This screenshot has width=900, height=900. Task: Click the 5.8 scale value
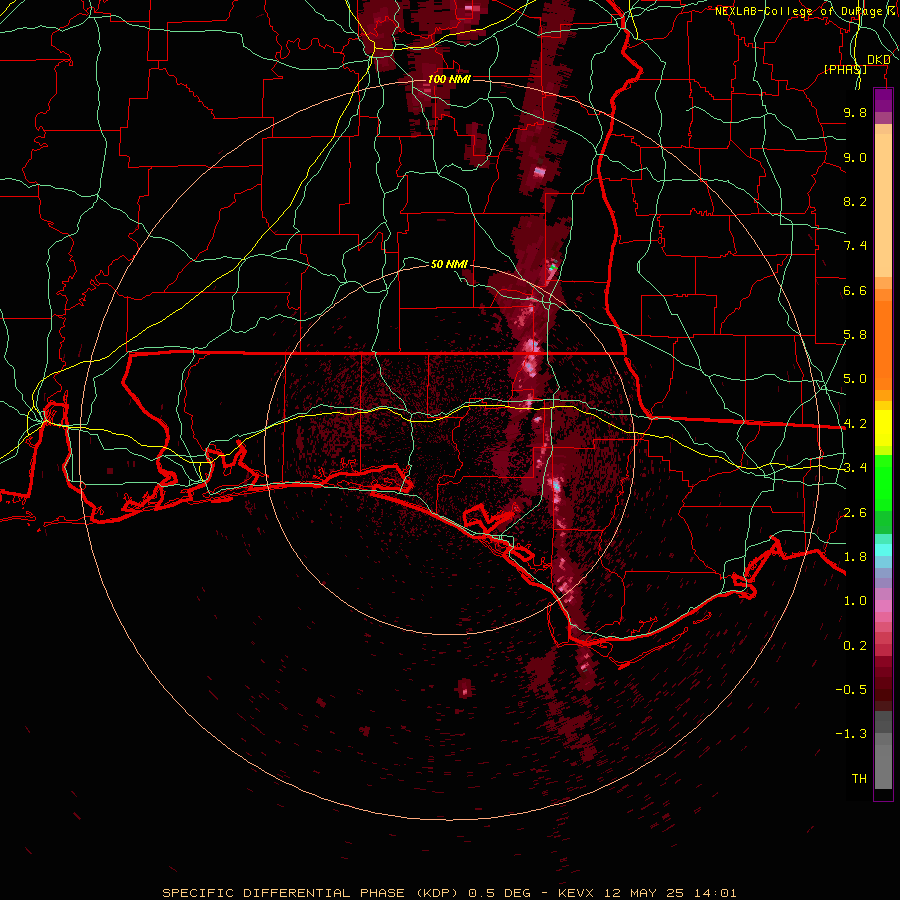click(x=855, y=335)
